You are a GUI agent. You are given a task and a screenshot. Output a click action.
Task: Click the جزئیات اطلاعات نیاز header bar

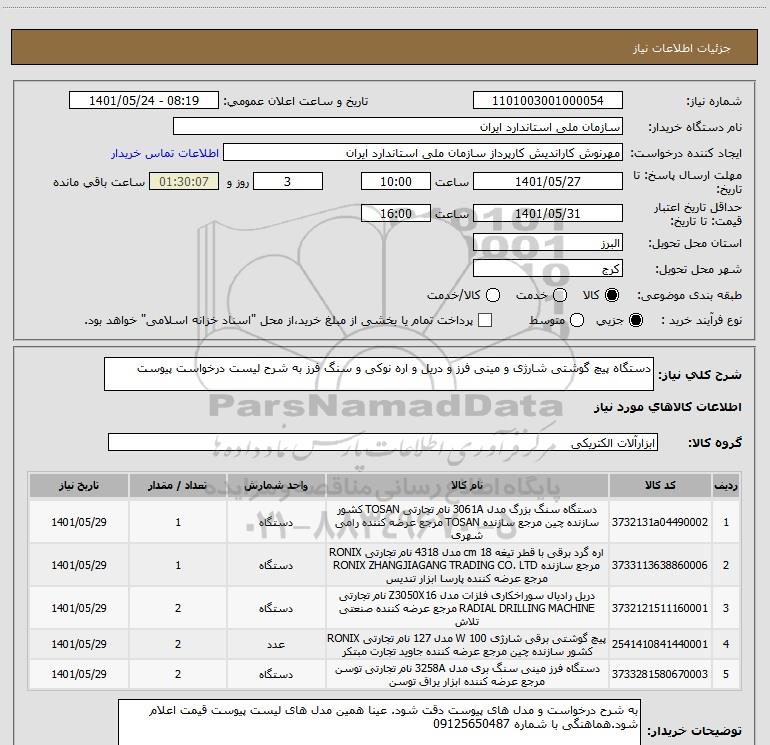click(385, 47)
